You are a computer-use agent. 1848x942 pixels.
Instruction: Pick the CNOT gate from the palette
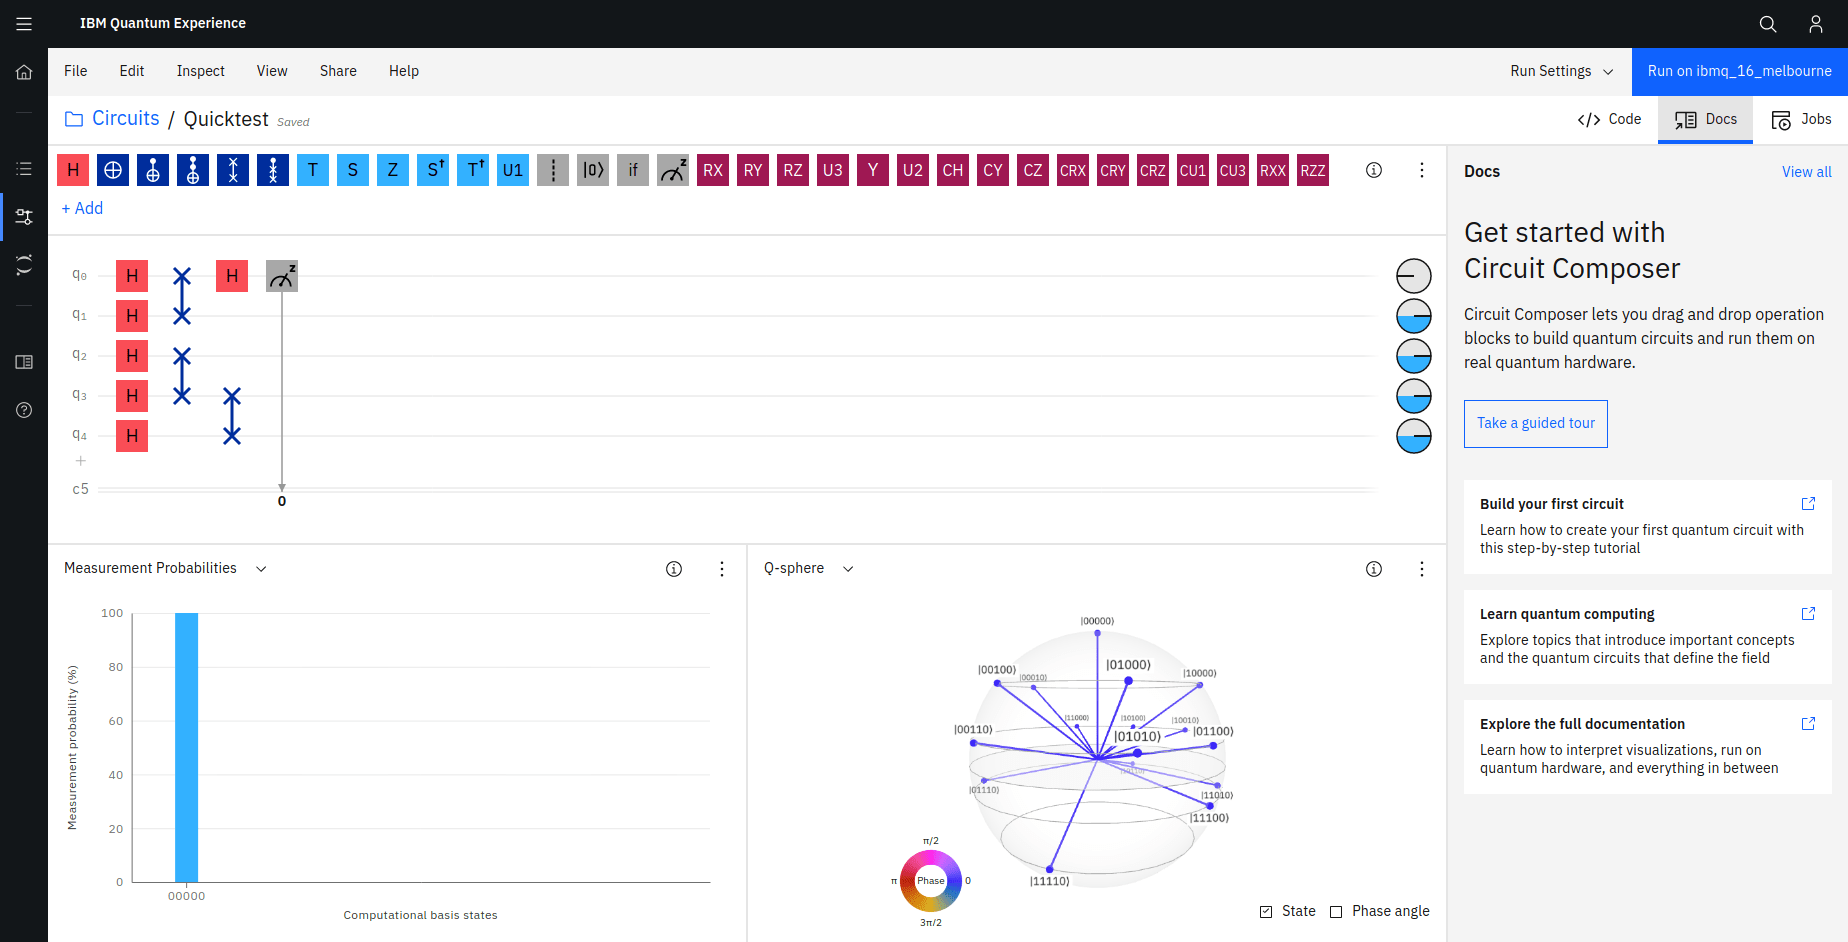tap(113, 170)
